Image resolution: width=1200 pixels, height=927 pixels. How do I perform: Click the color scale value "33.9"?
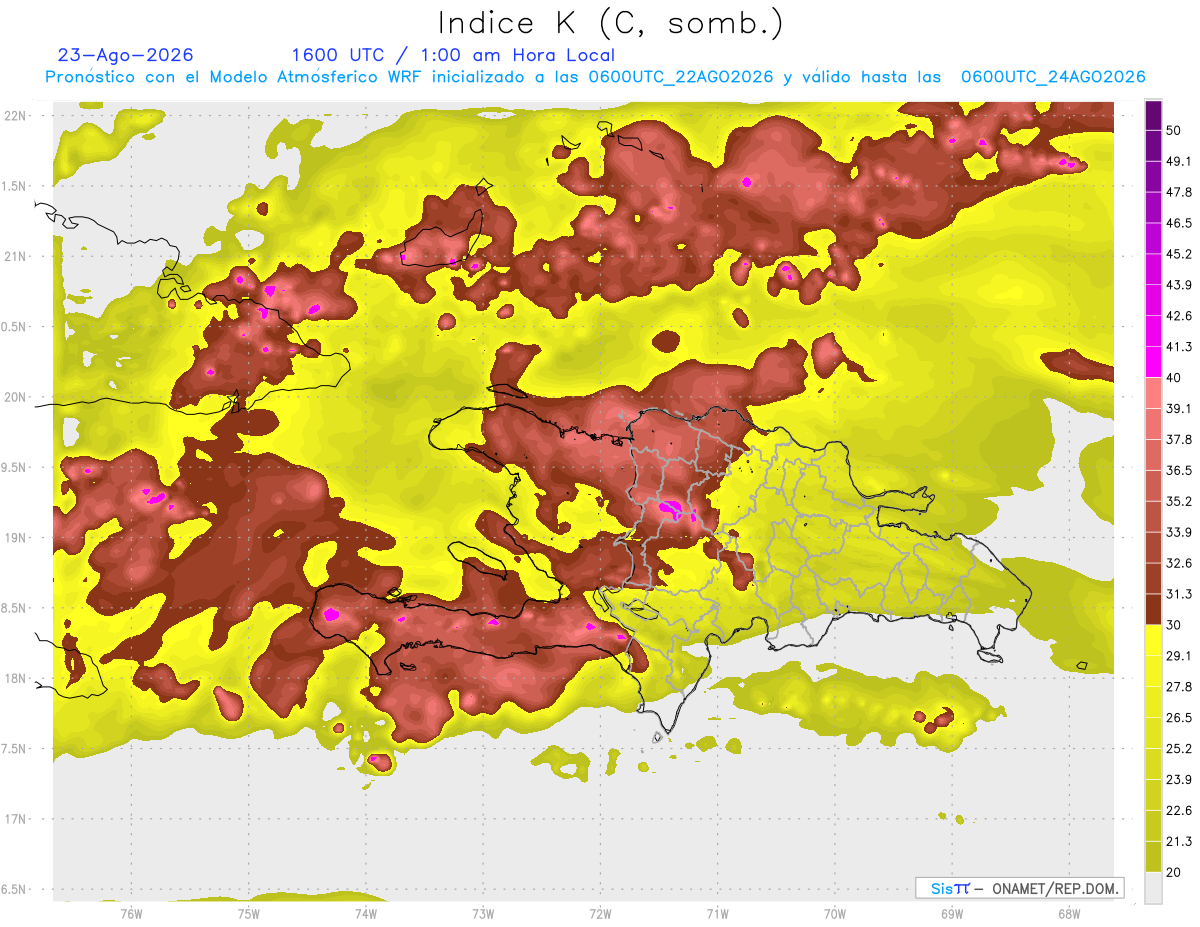(x=1179, y=532)
